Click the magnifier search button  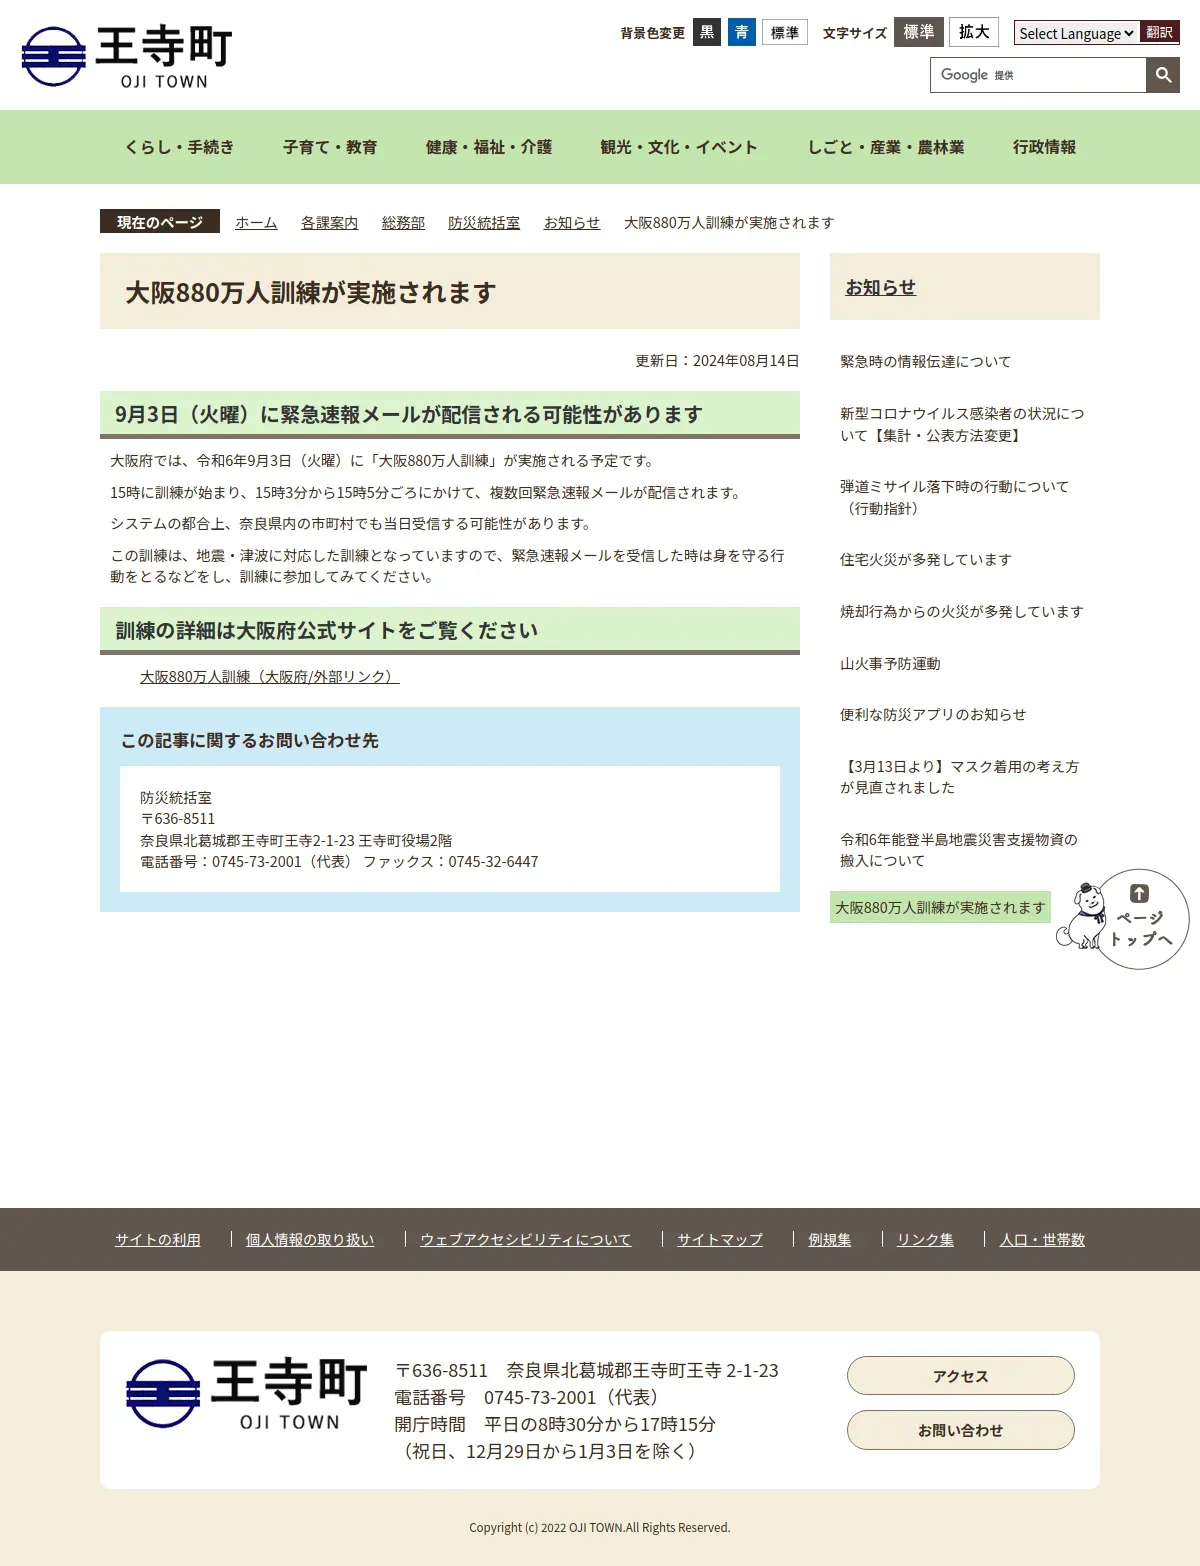point(1163,75)
